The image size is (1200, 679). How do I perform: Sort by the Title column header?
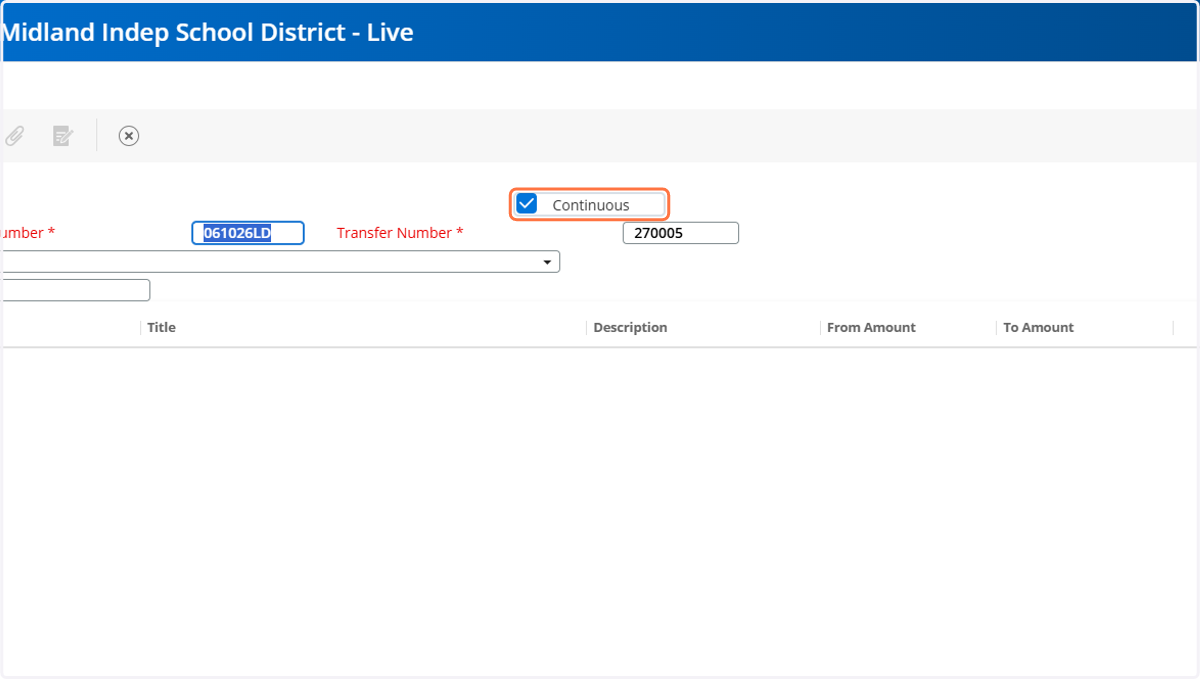[161, 327]
